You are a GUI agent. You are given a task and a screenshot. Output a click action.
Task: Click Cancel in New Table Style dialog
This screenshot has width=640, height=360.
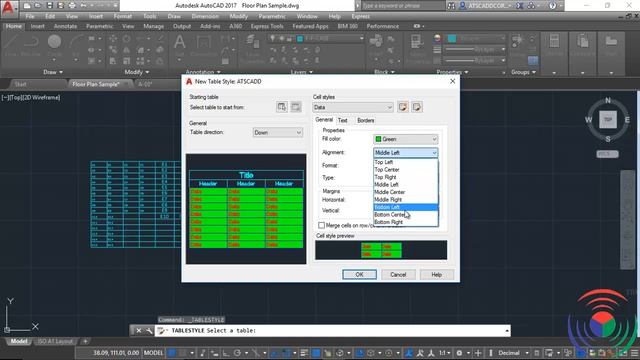398,275
